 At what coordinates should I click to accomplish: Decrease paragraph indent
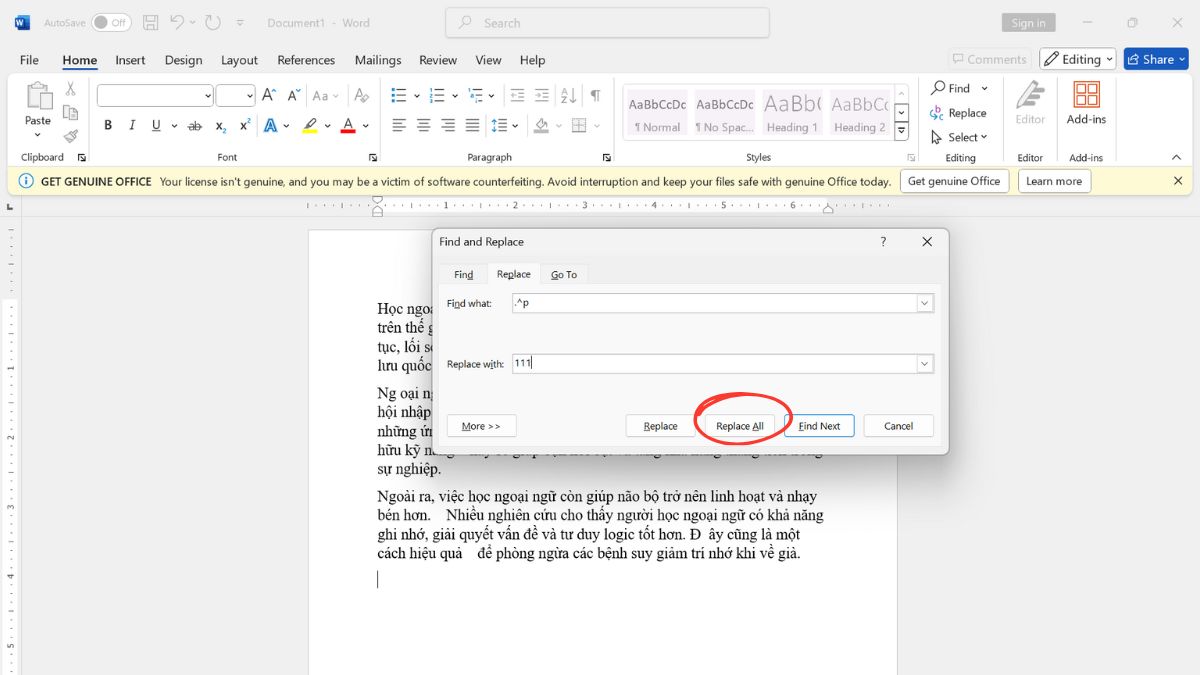click(x=517, y=96)
